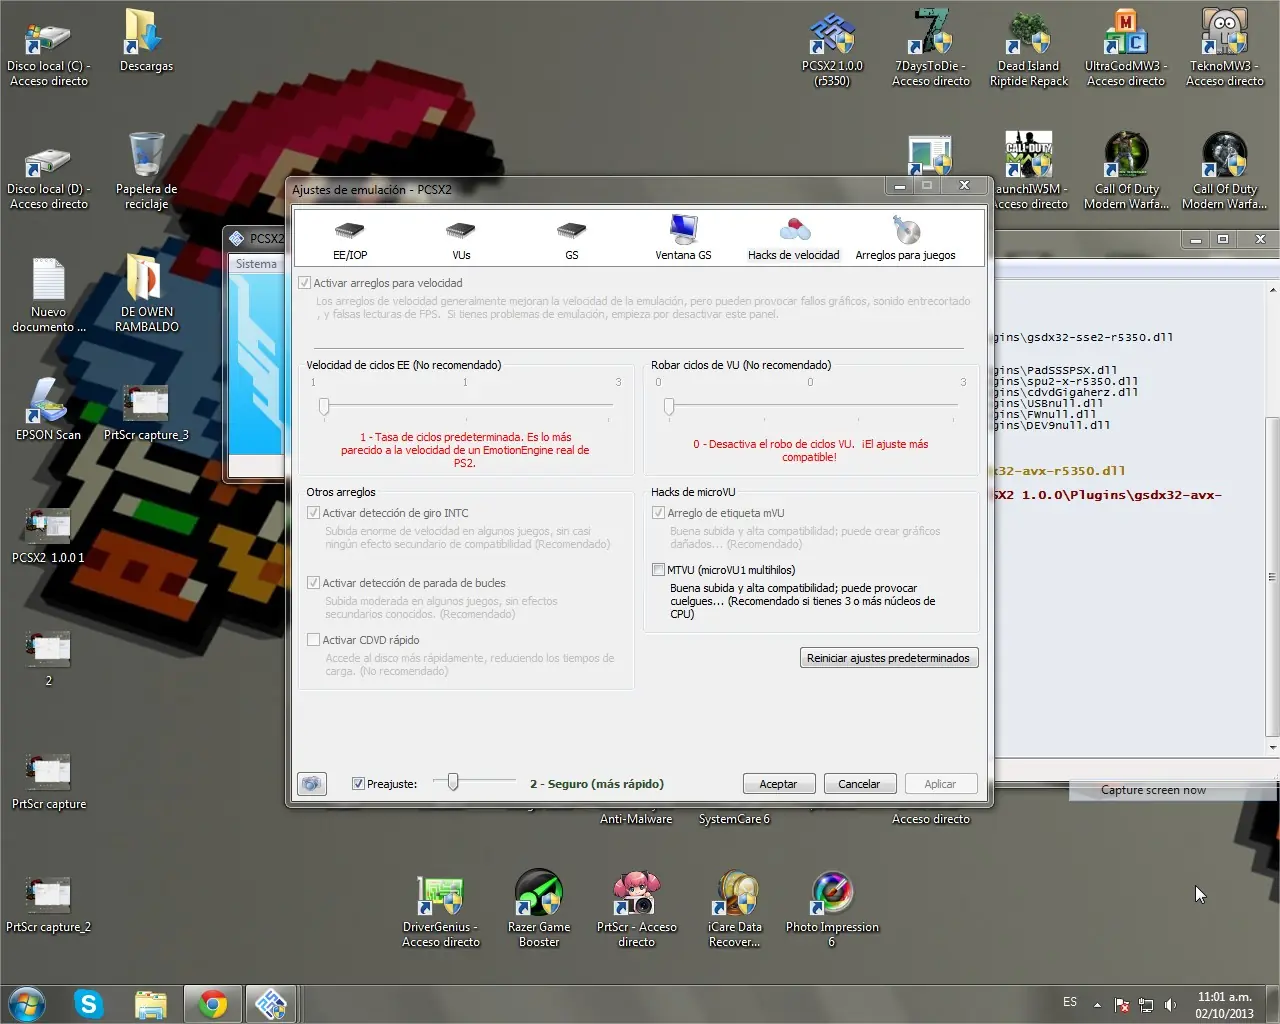Image resolution: width=1280 pixels, height=1024 pixels.
Task: Launch TeknoMW3 shortcut
Action: point(1225,48)
